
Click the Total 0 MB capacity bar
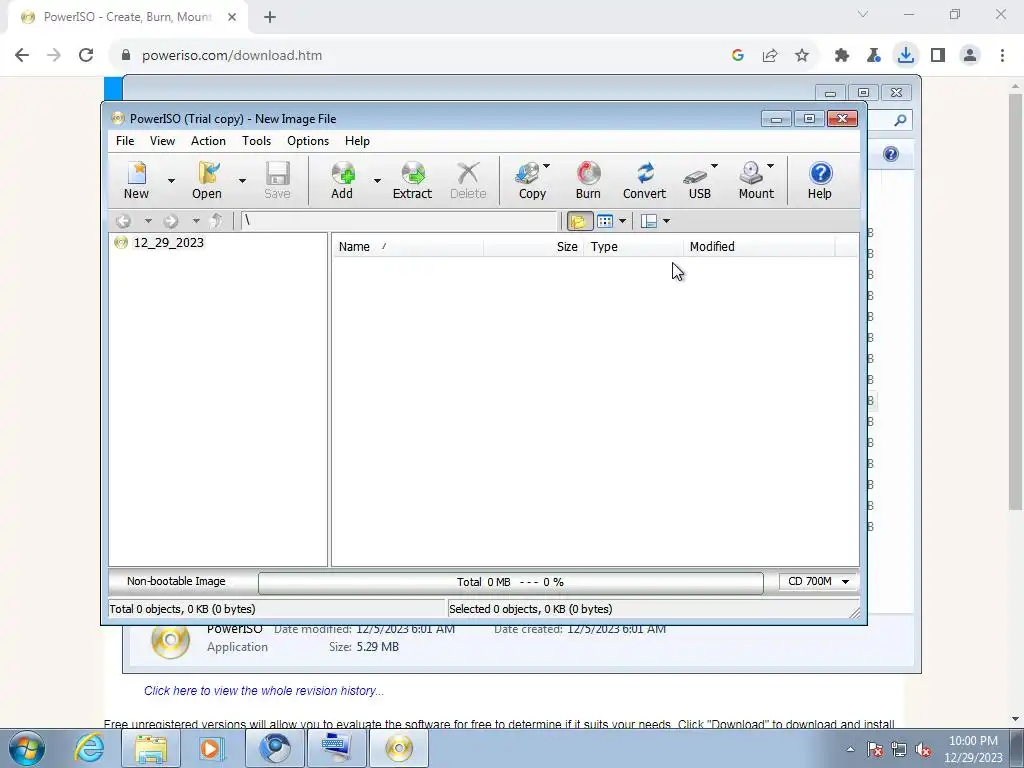tap(510, 582)
